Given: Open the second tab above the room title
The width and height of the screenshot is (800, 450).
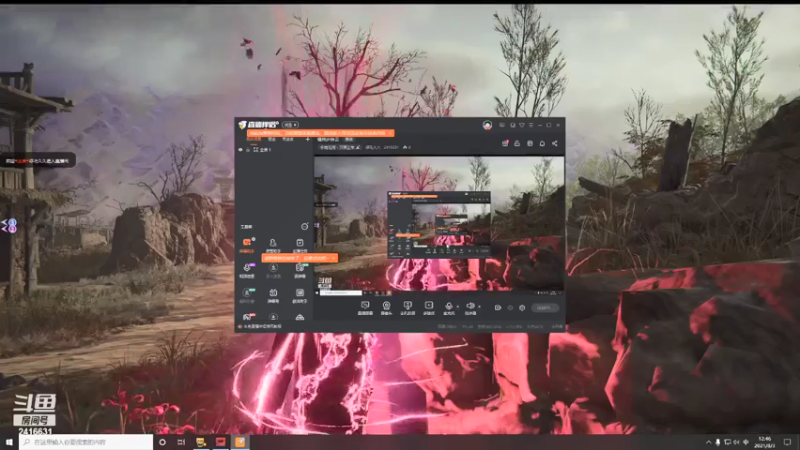Looking at the screenshot, I should click(349, 139).
